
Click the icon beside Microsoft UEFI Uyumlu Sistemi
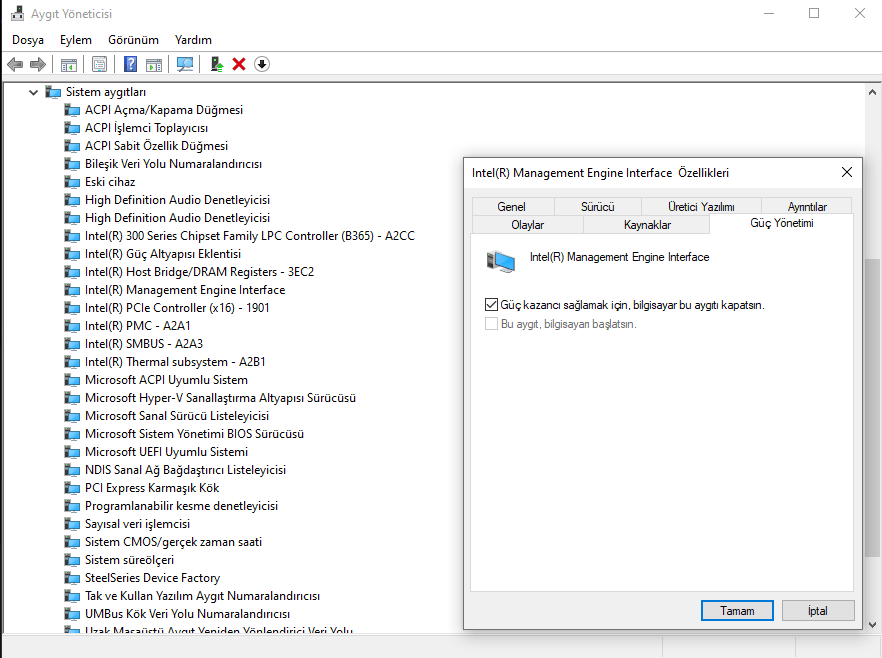click(72, 452)
